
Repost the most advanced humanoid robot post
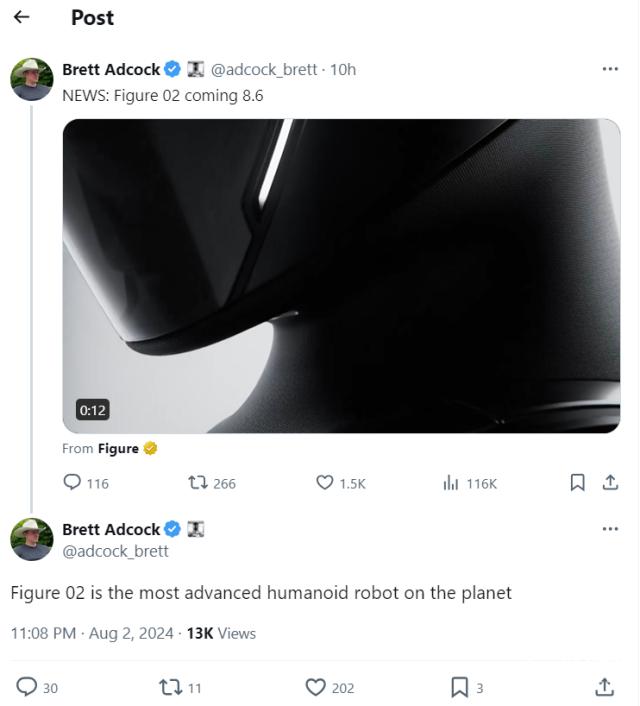click(170, 687)
